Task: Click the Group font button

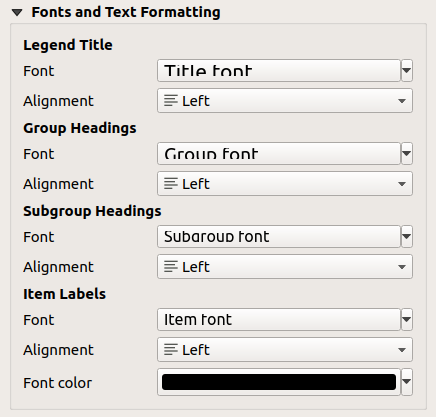Action: pyautogui.click(x=279, y=153)
